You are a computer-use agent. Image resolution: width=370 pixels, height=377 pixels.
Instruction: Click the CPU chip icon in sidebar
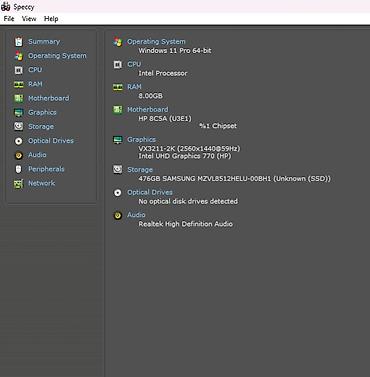(x=19, y=70)
